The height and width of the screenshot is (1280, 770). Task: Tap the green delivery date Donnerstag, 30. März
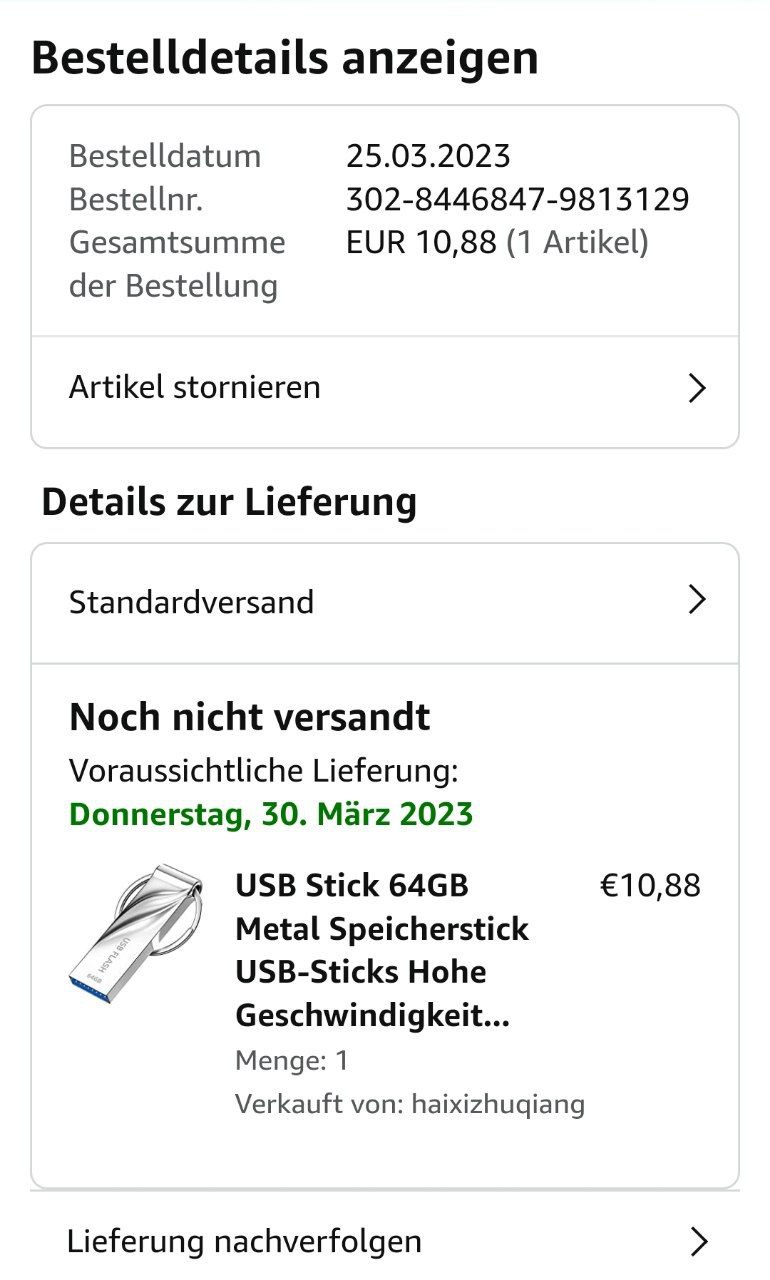coord(271,814)
